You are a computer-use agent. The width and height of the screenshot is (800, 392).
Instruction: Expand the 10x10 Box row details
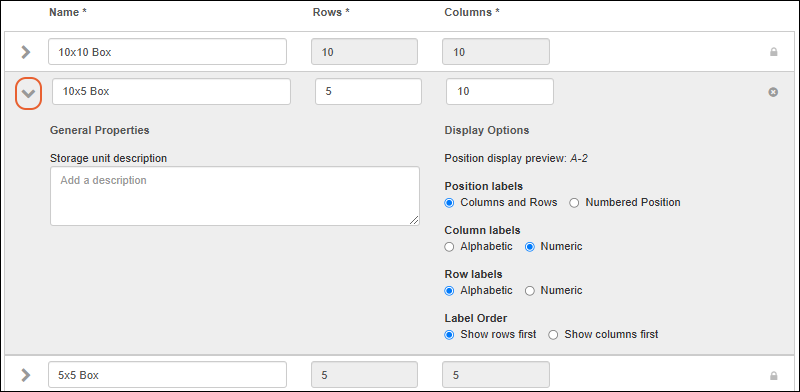click(26, 52)
